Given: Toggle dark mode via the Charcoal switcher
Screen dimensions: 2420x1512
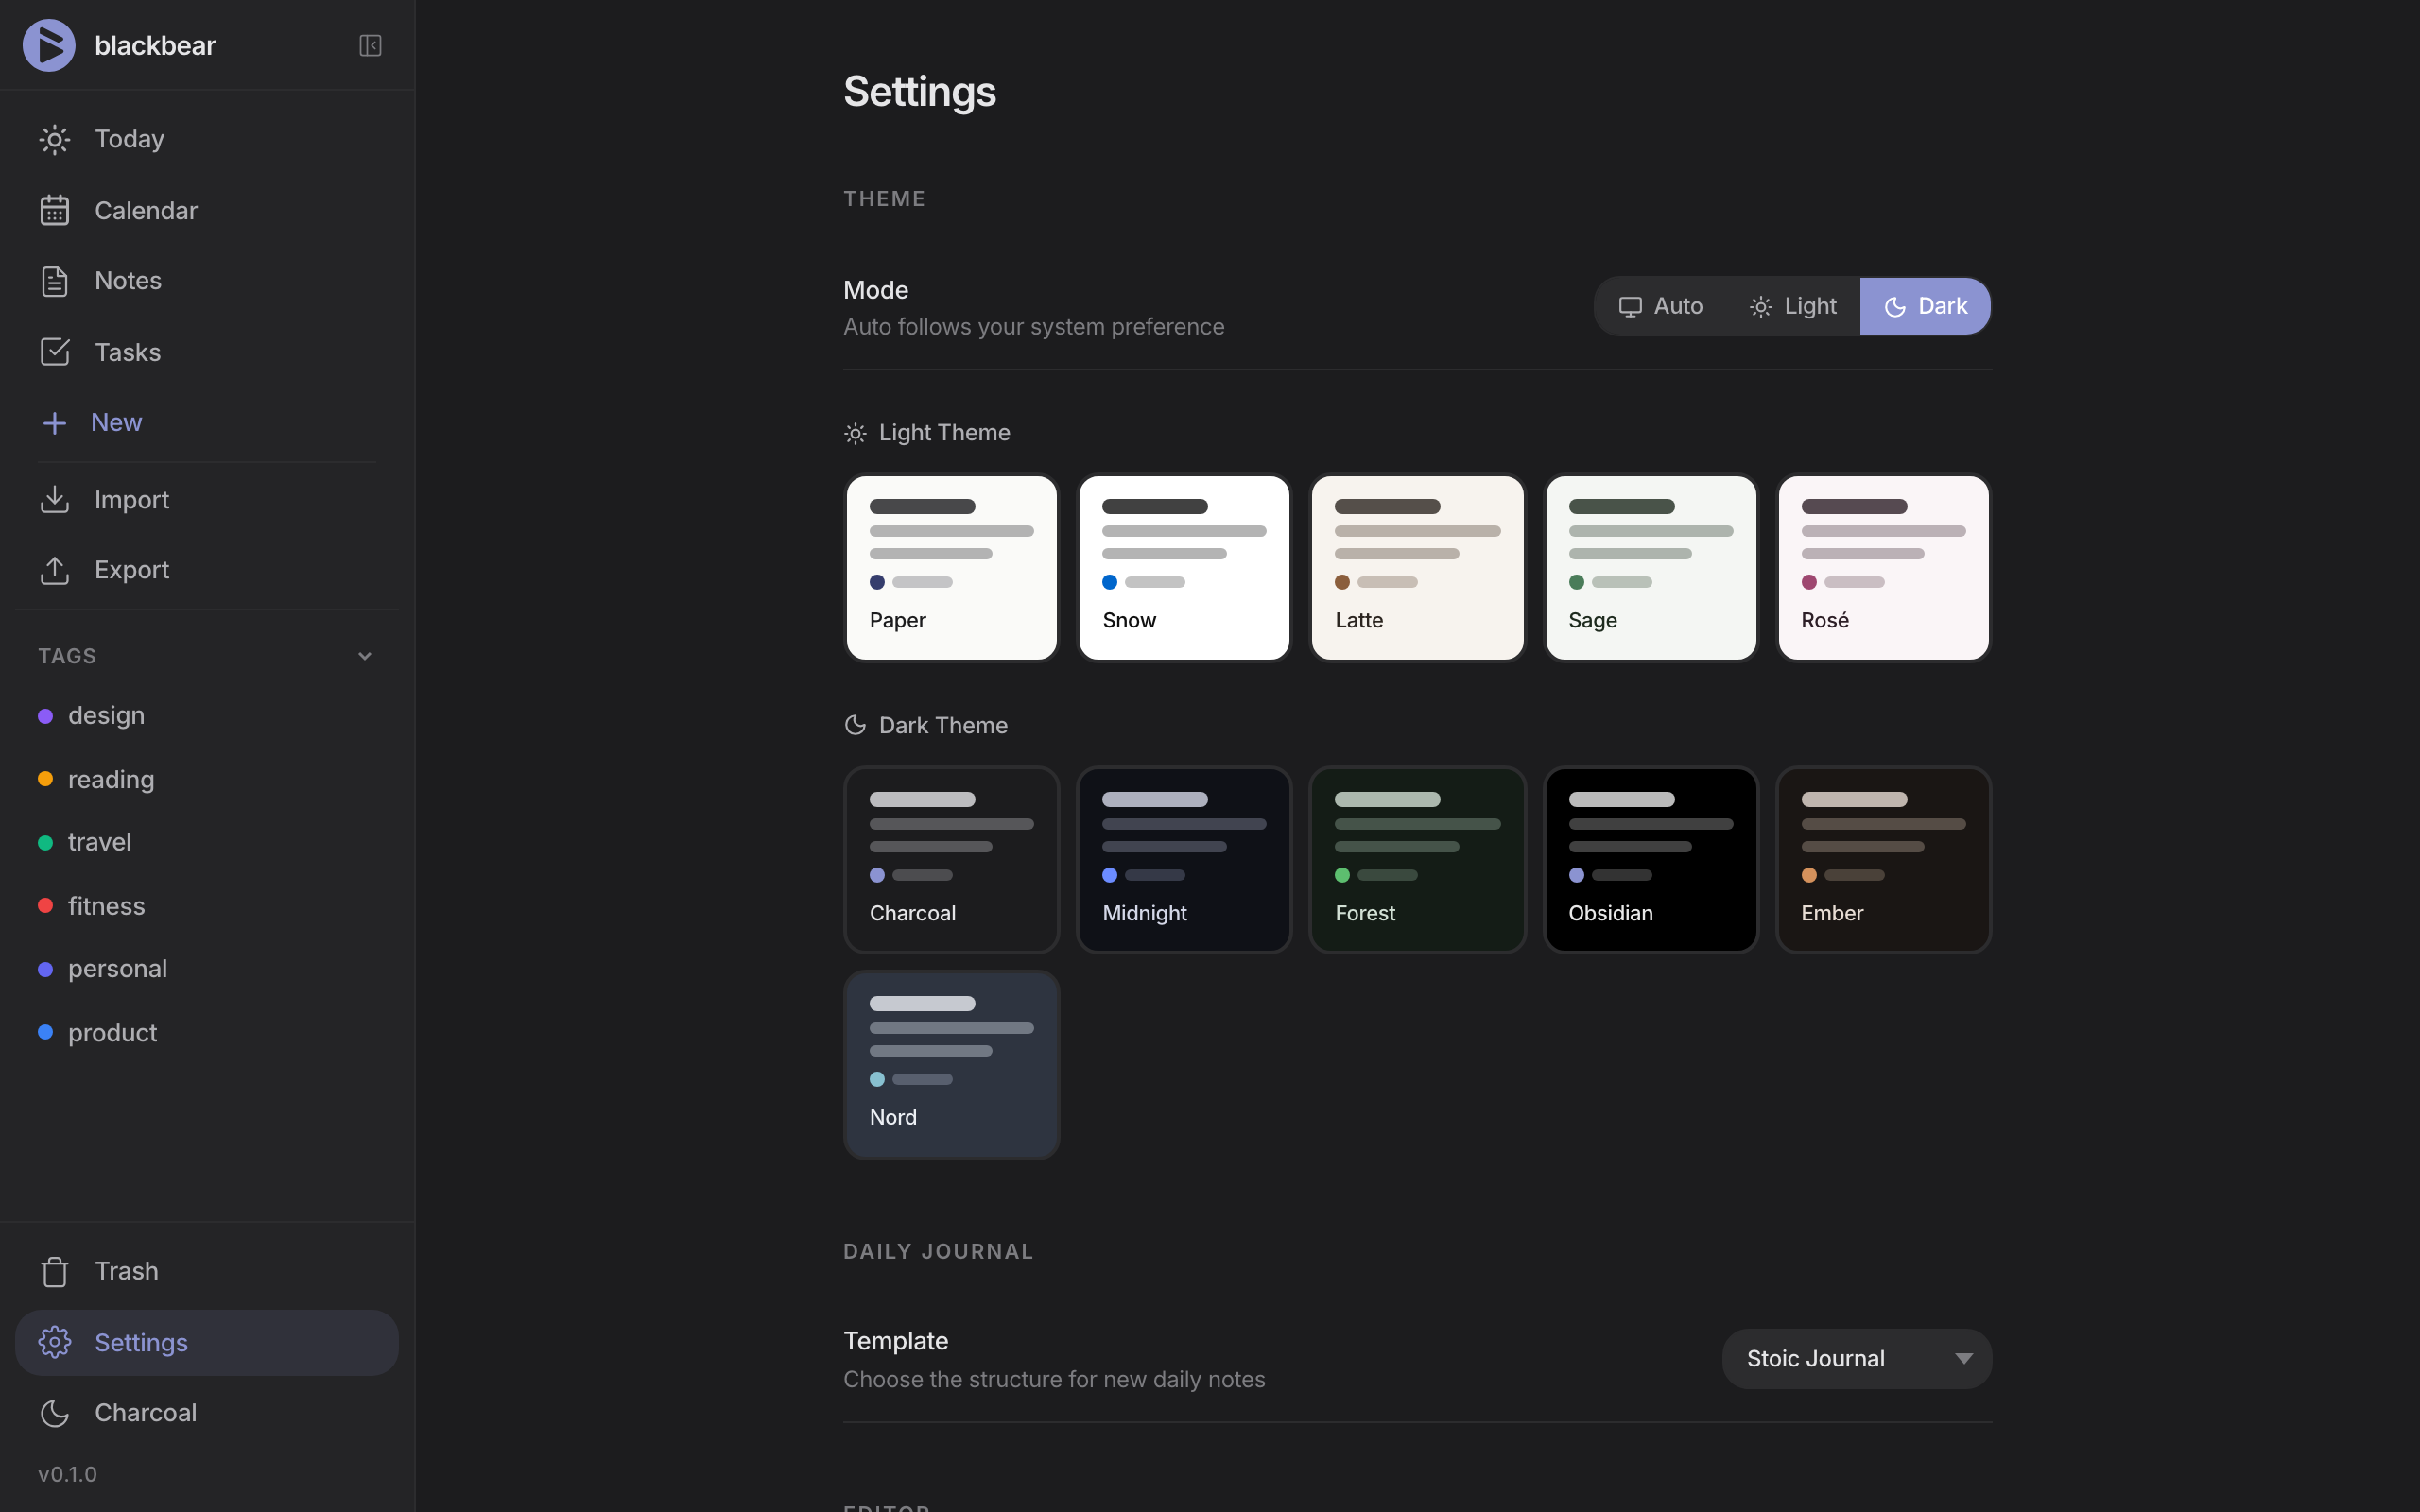Looking at the screenshot, I should (x=146, y=1412).
